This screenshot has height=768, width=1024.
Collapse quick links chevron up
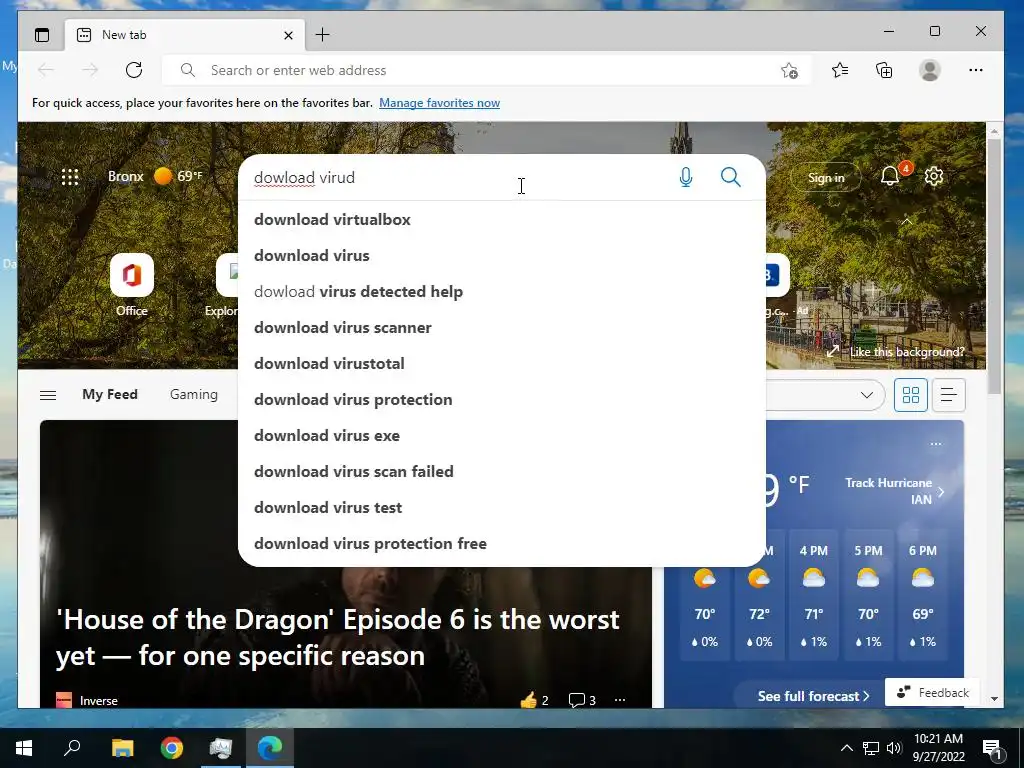coord(906,222)
